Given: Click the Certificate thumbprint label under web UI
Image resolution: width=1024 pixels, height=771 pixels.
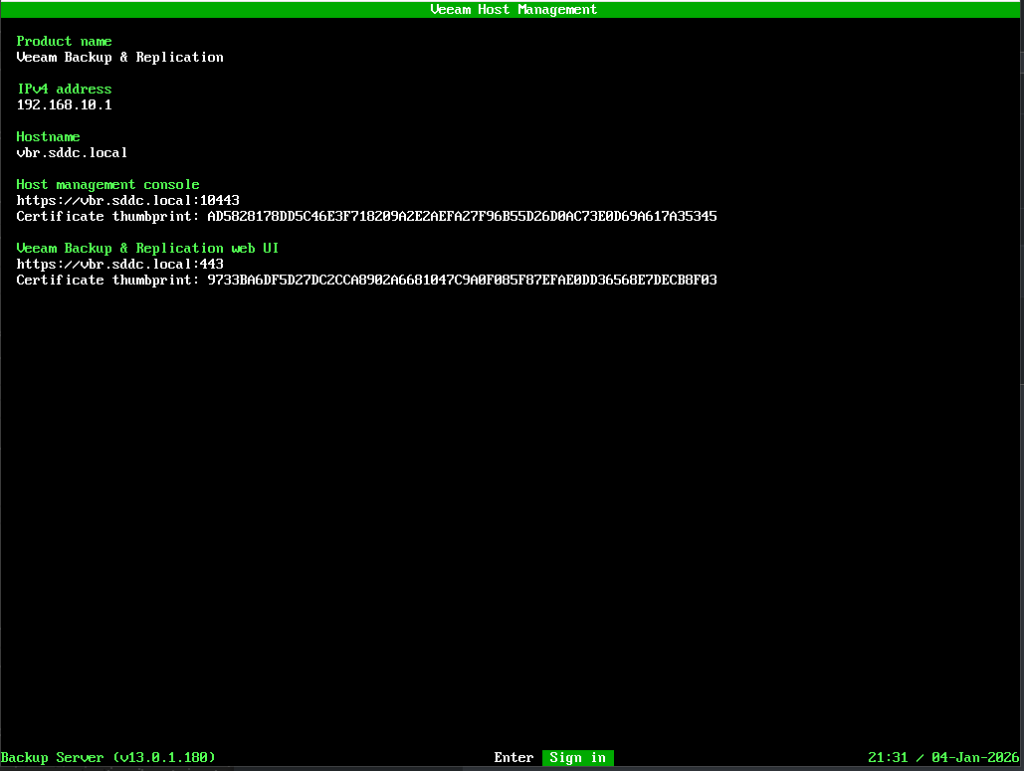Looking at the screenshot, I should click(x=108, y=281).
